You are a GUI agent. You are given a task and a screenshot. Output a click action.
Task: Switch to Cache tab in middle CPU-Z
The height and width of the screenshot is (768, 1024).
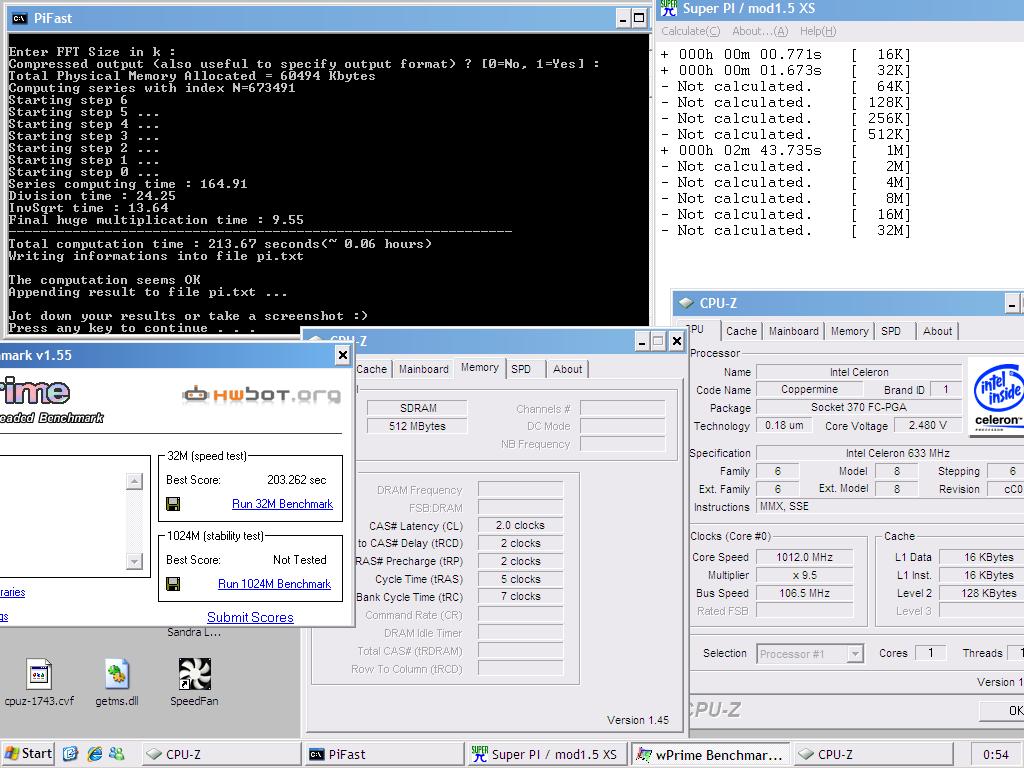click(372, 369)
